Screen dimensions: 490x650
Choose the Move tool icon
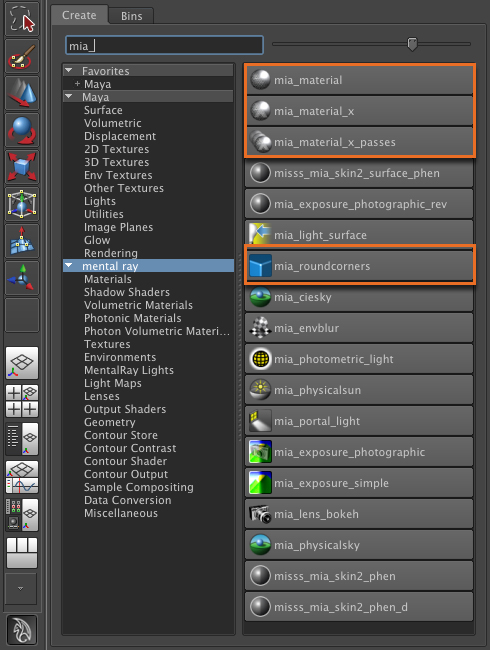point(22,93)
